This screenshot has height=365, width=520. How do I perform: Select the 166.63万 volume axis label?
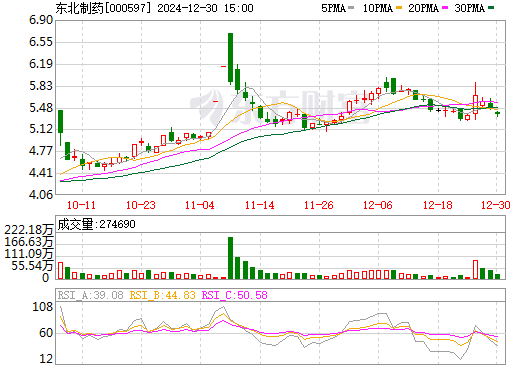(29, 241)
